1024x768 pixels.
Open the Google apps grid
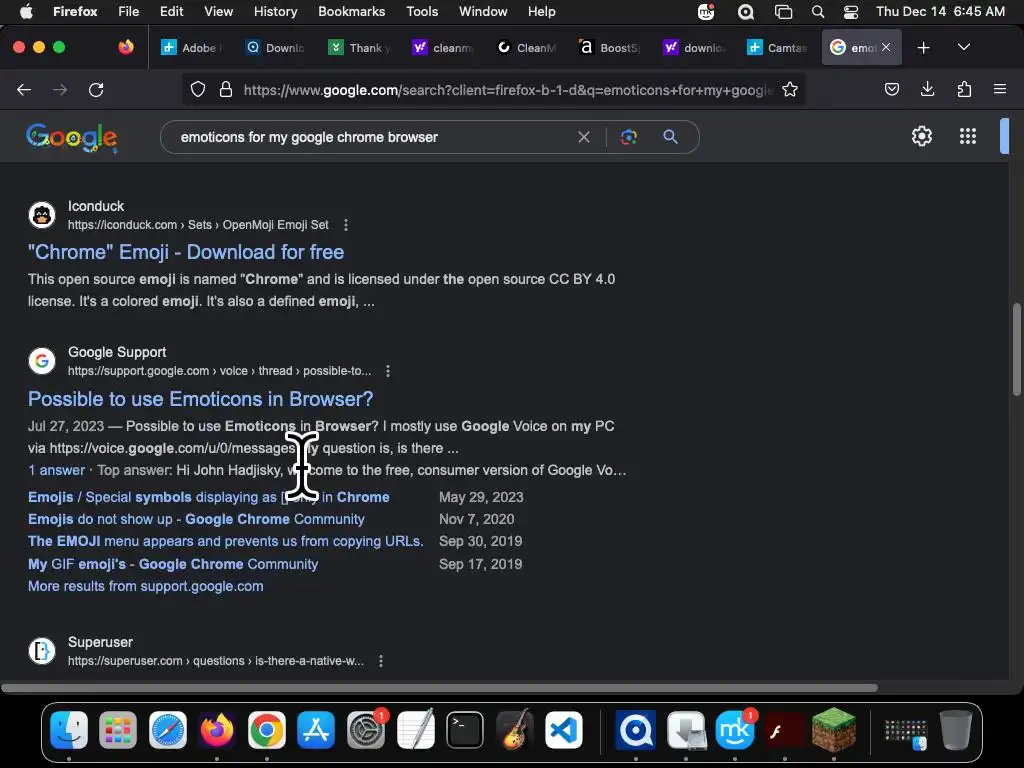tap(968, 136)
